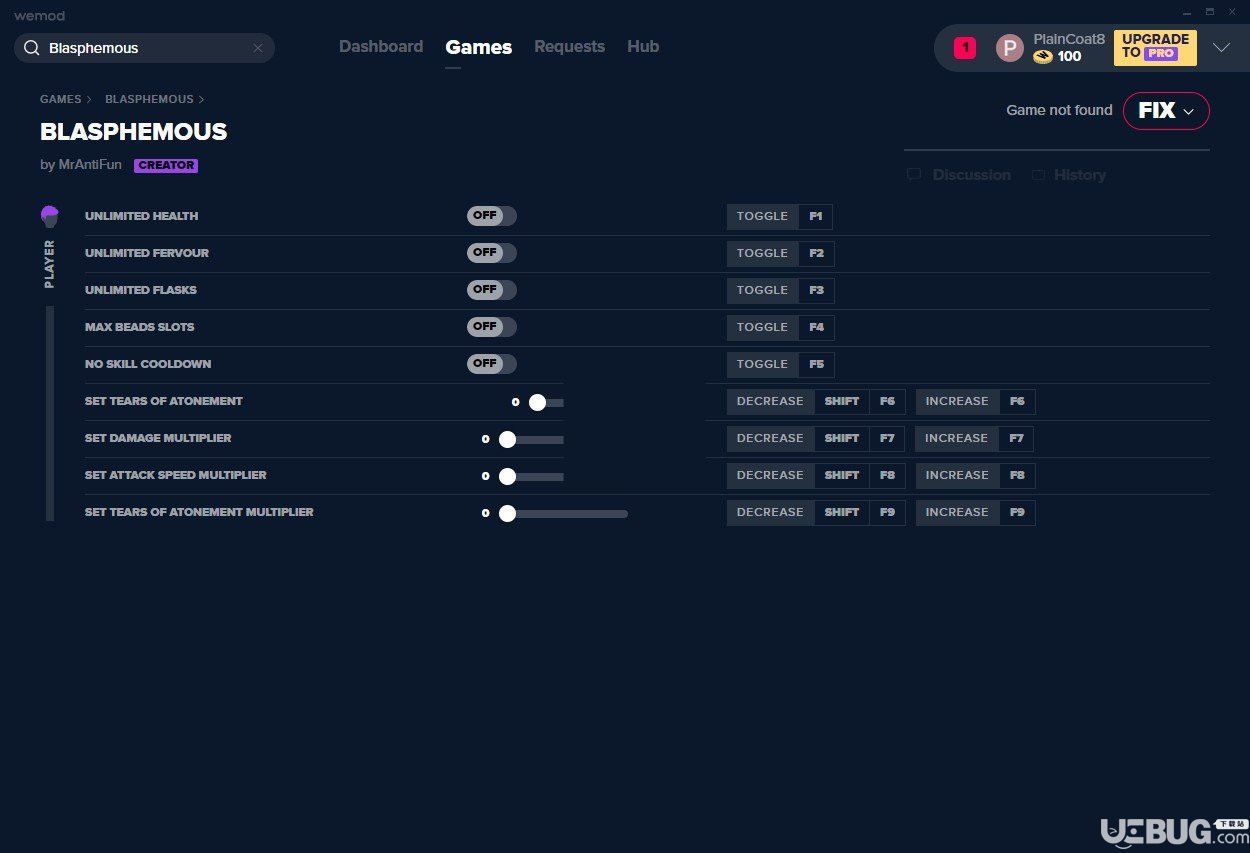
Task: Click the No Skill Cooldown TOGGLE hotkey button
Action: click(762, 364)
